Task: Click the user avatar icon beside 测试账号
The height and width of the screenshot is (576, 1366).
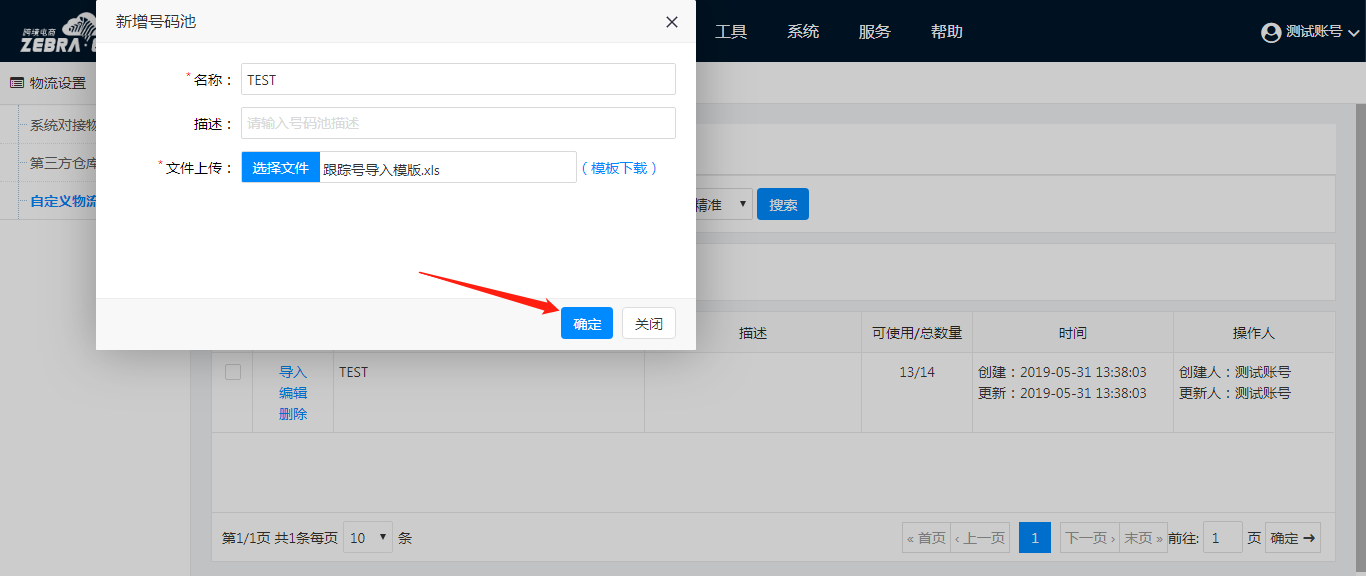Action: tap(1271, 32)
